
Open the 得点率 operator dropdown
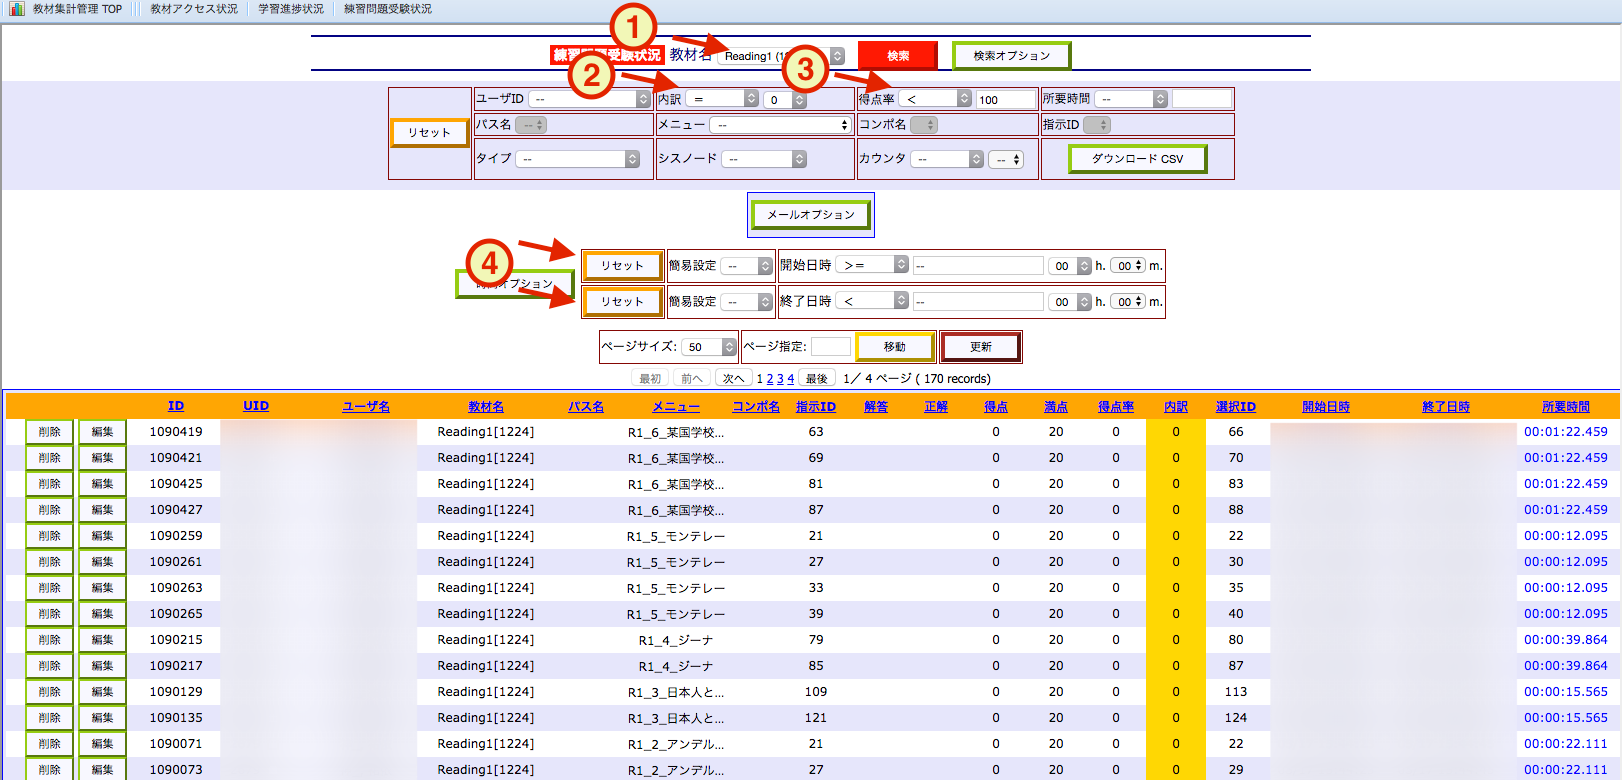point(935,99)
